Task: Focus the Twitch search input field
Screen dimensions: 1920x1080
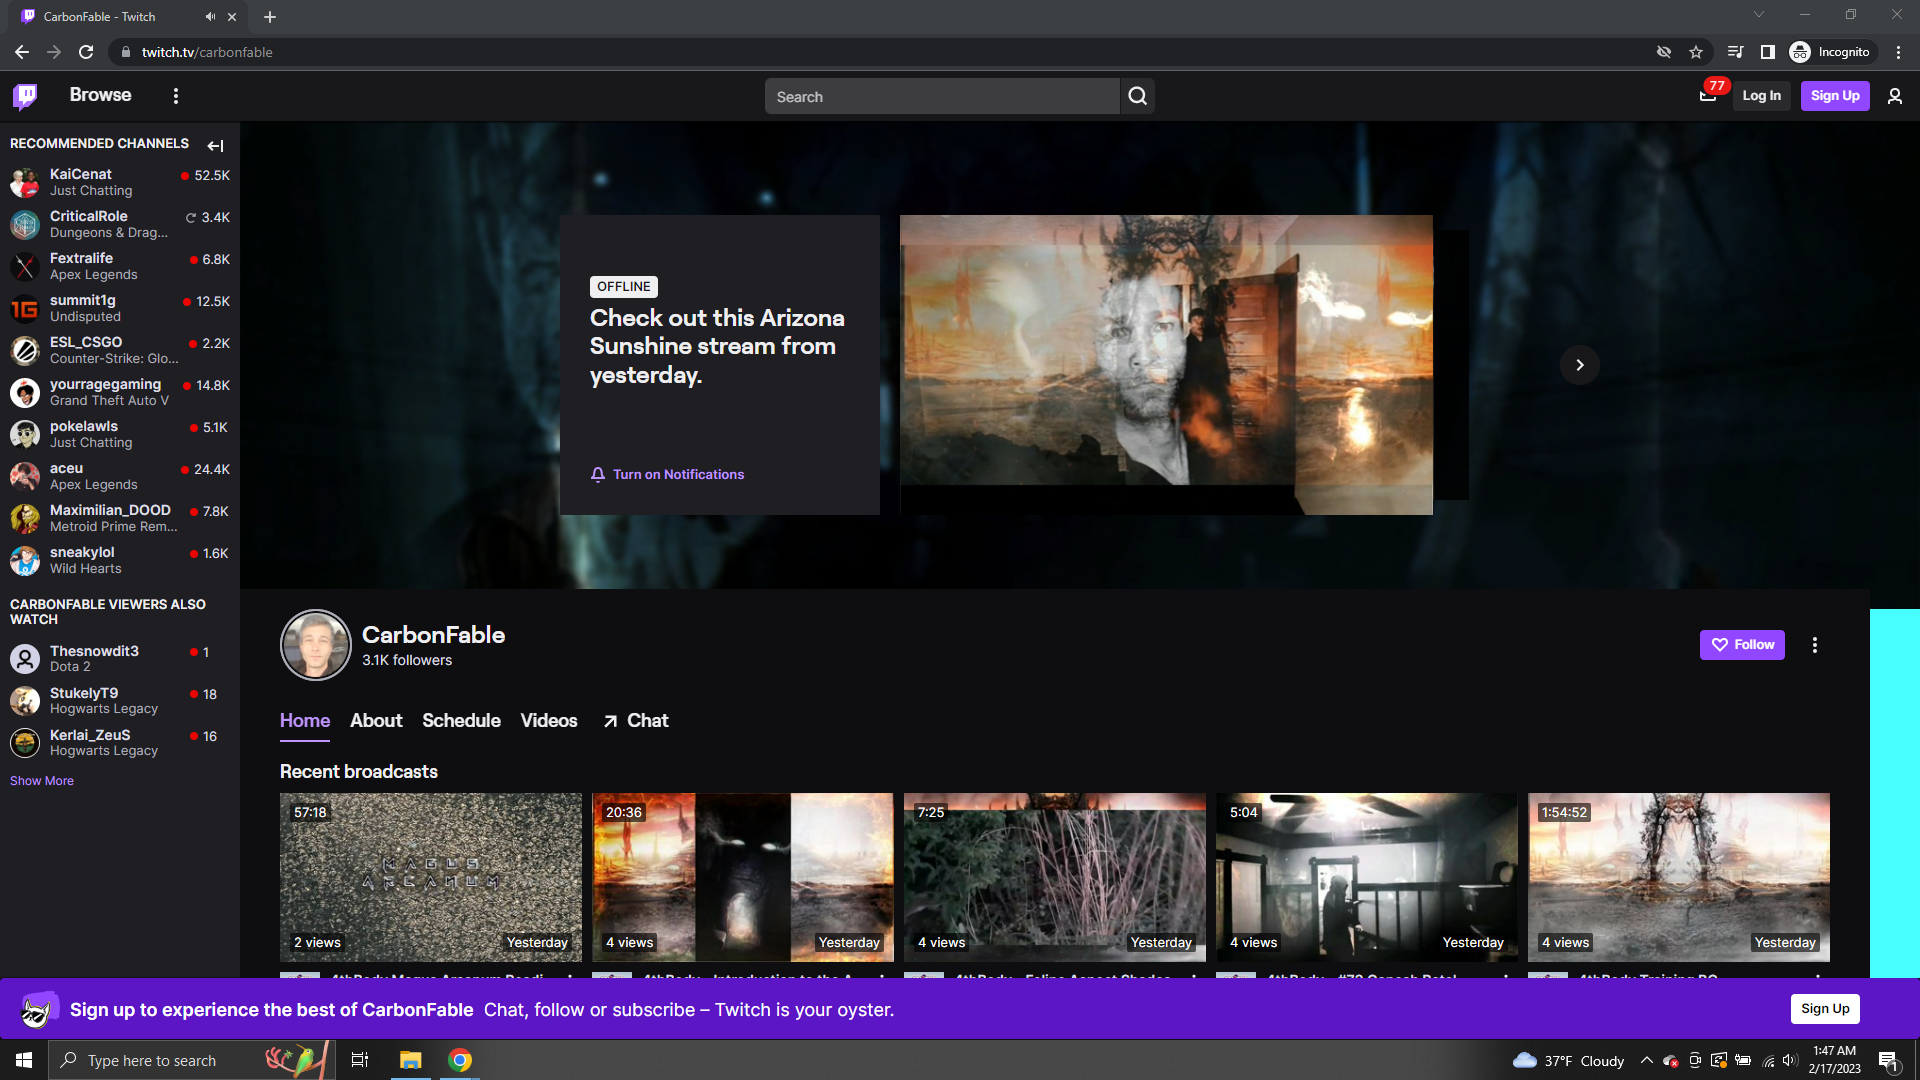Action: (x=940, y=96)
